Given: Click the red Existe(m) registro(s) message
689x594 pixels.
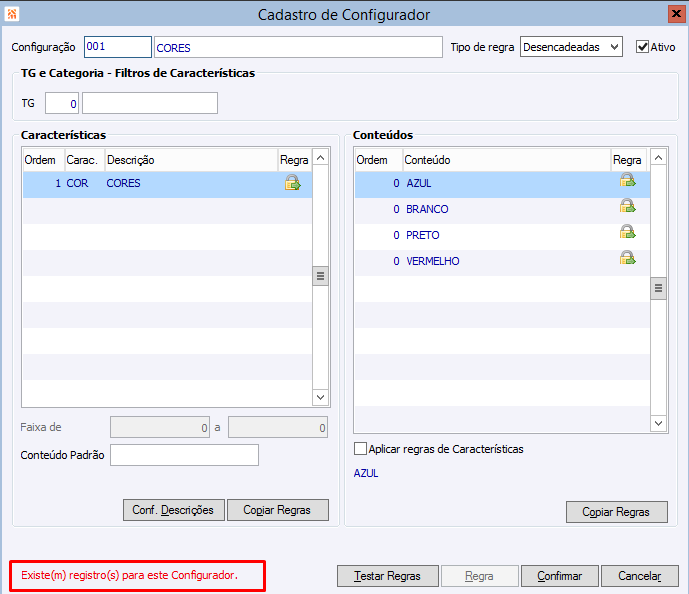Looking at the screenshot, I should coord(130,575).
